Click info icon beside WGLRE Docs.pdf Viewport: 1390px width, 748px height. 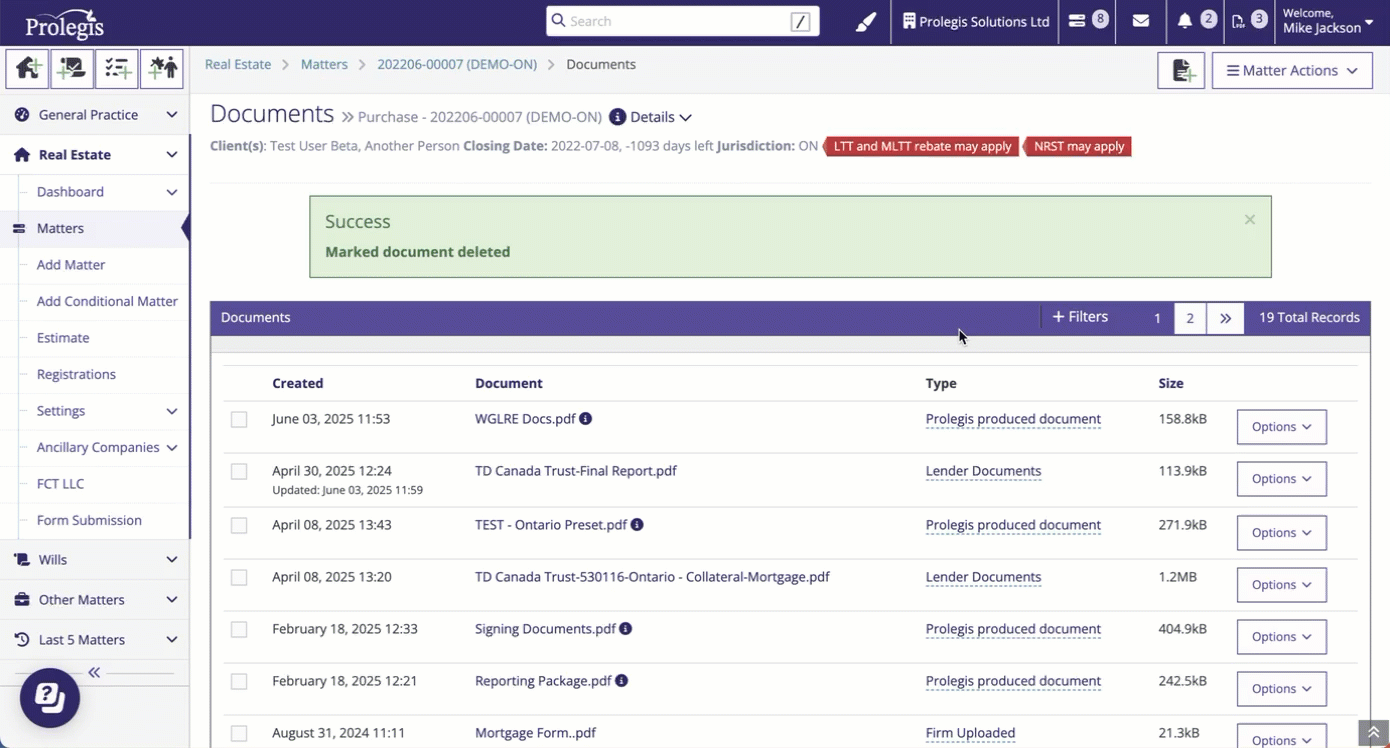[x=586, y=419]
